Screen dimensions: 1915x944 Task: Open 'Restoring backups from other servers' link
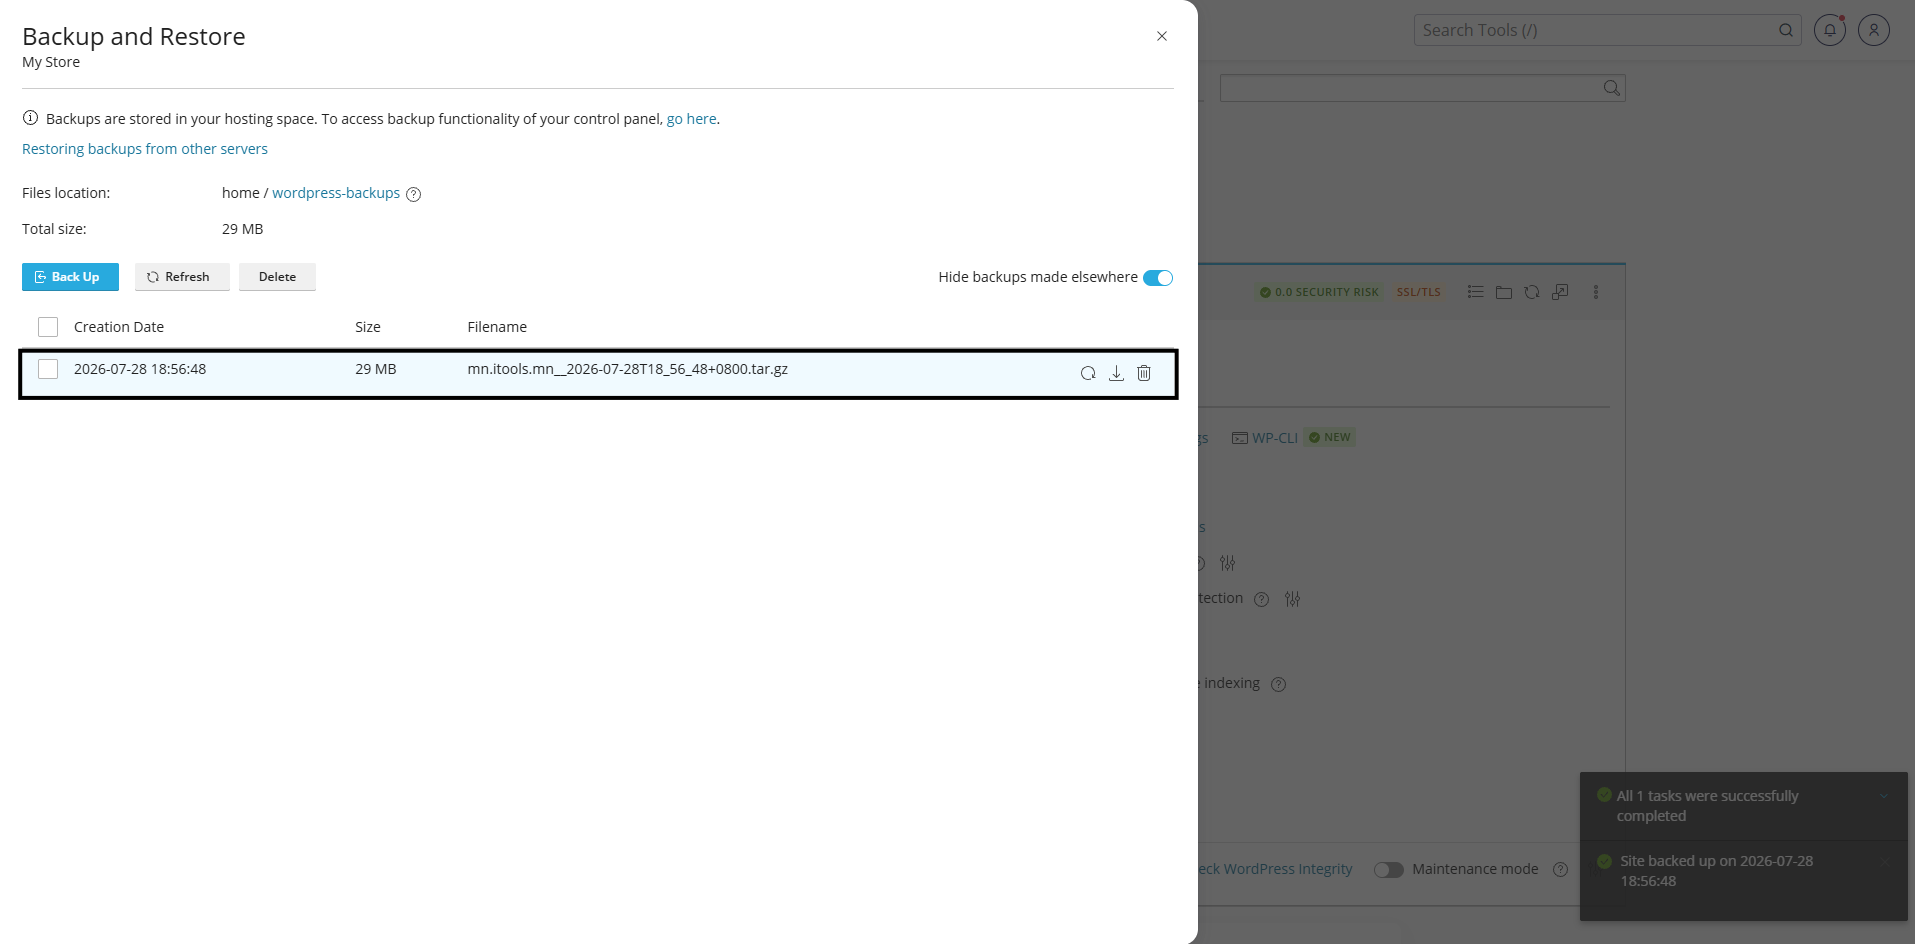[x=145, y=149]
